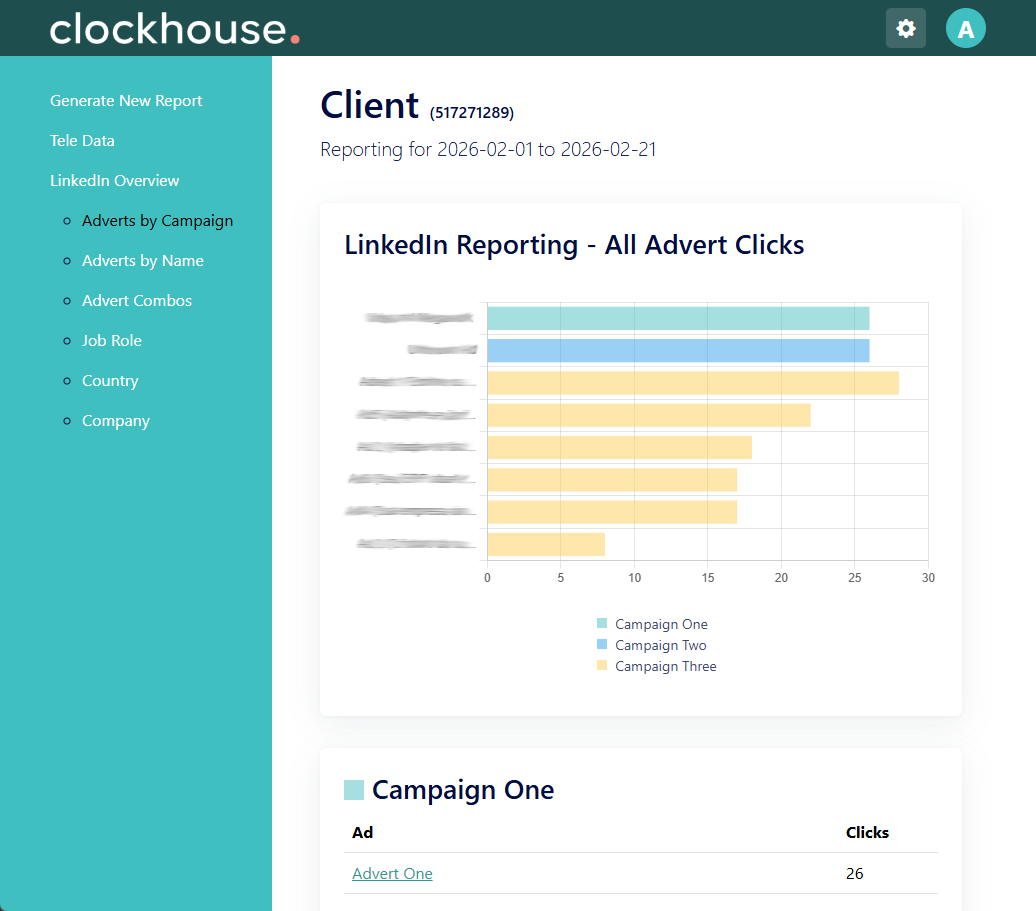The height and width of the screenshot is (911, 1036).
Task: Select Adverts by Name
Action: coord(143,261)
